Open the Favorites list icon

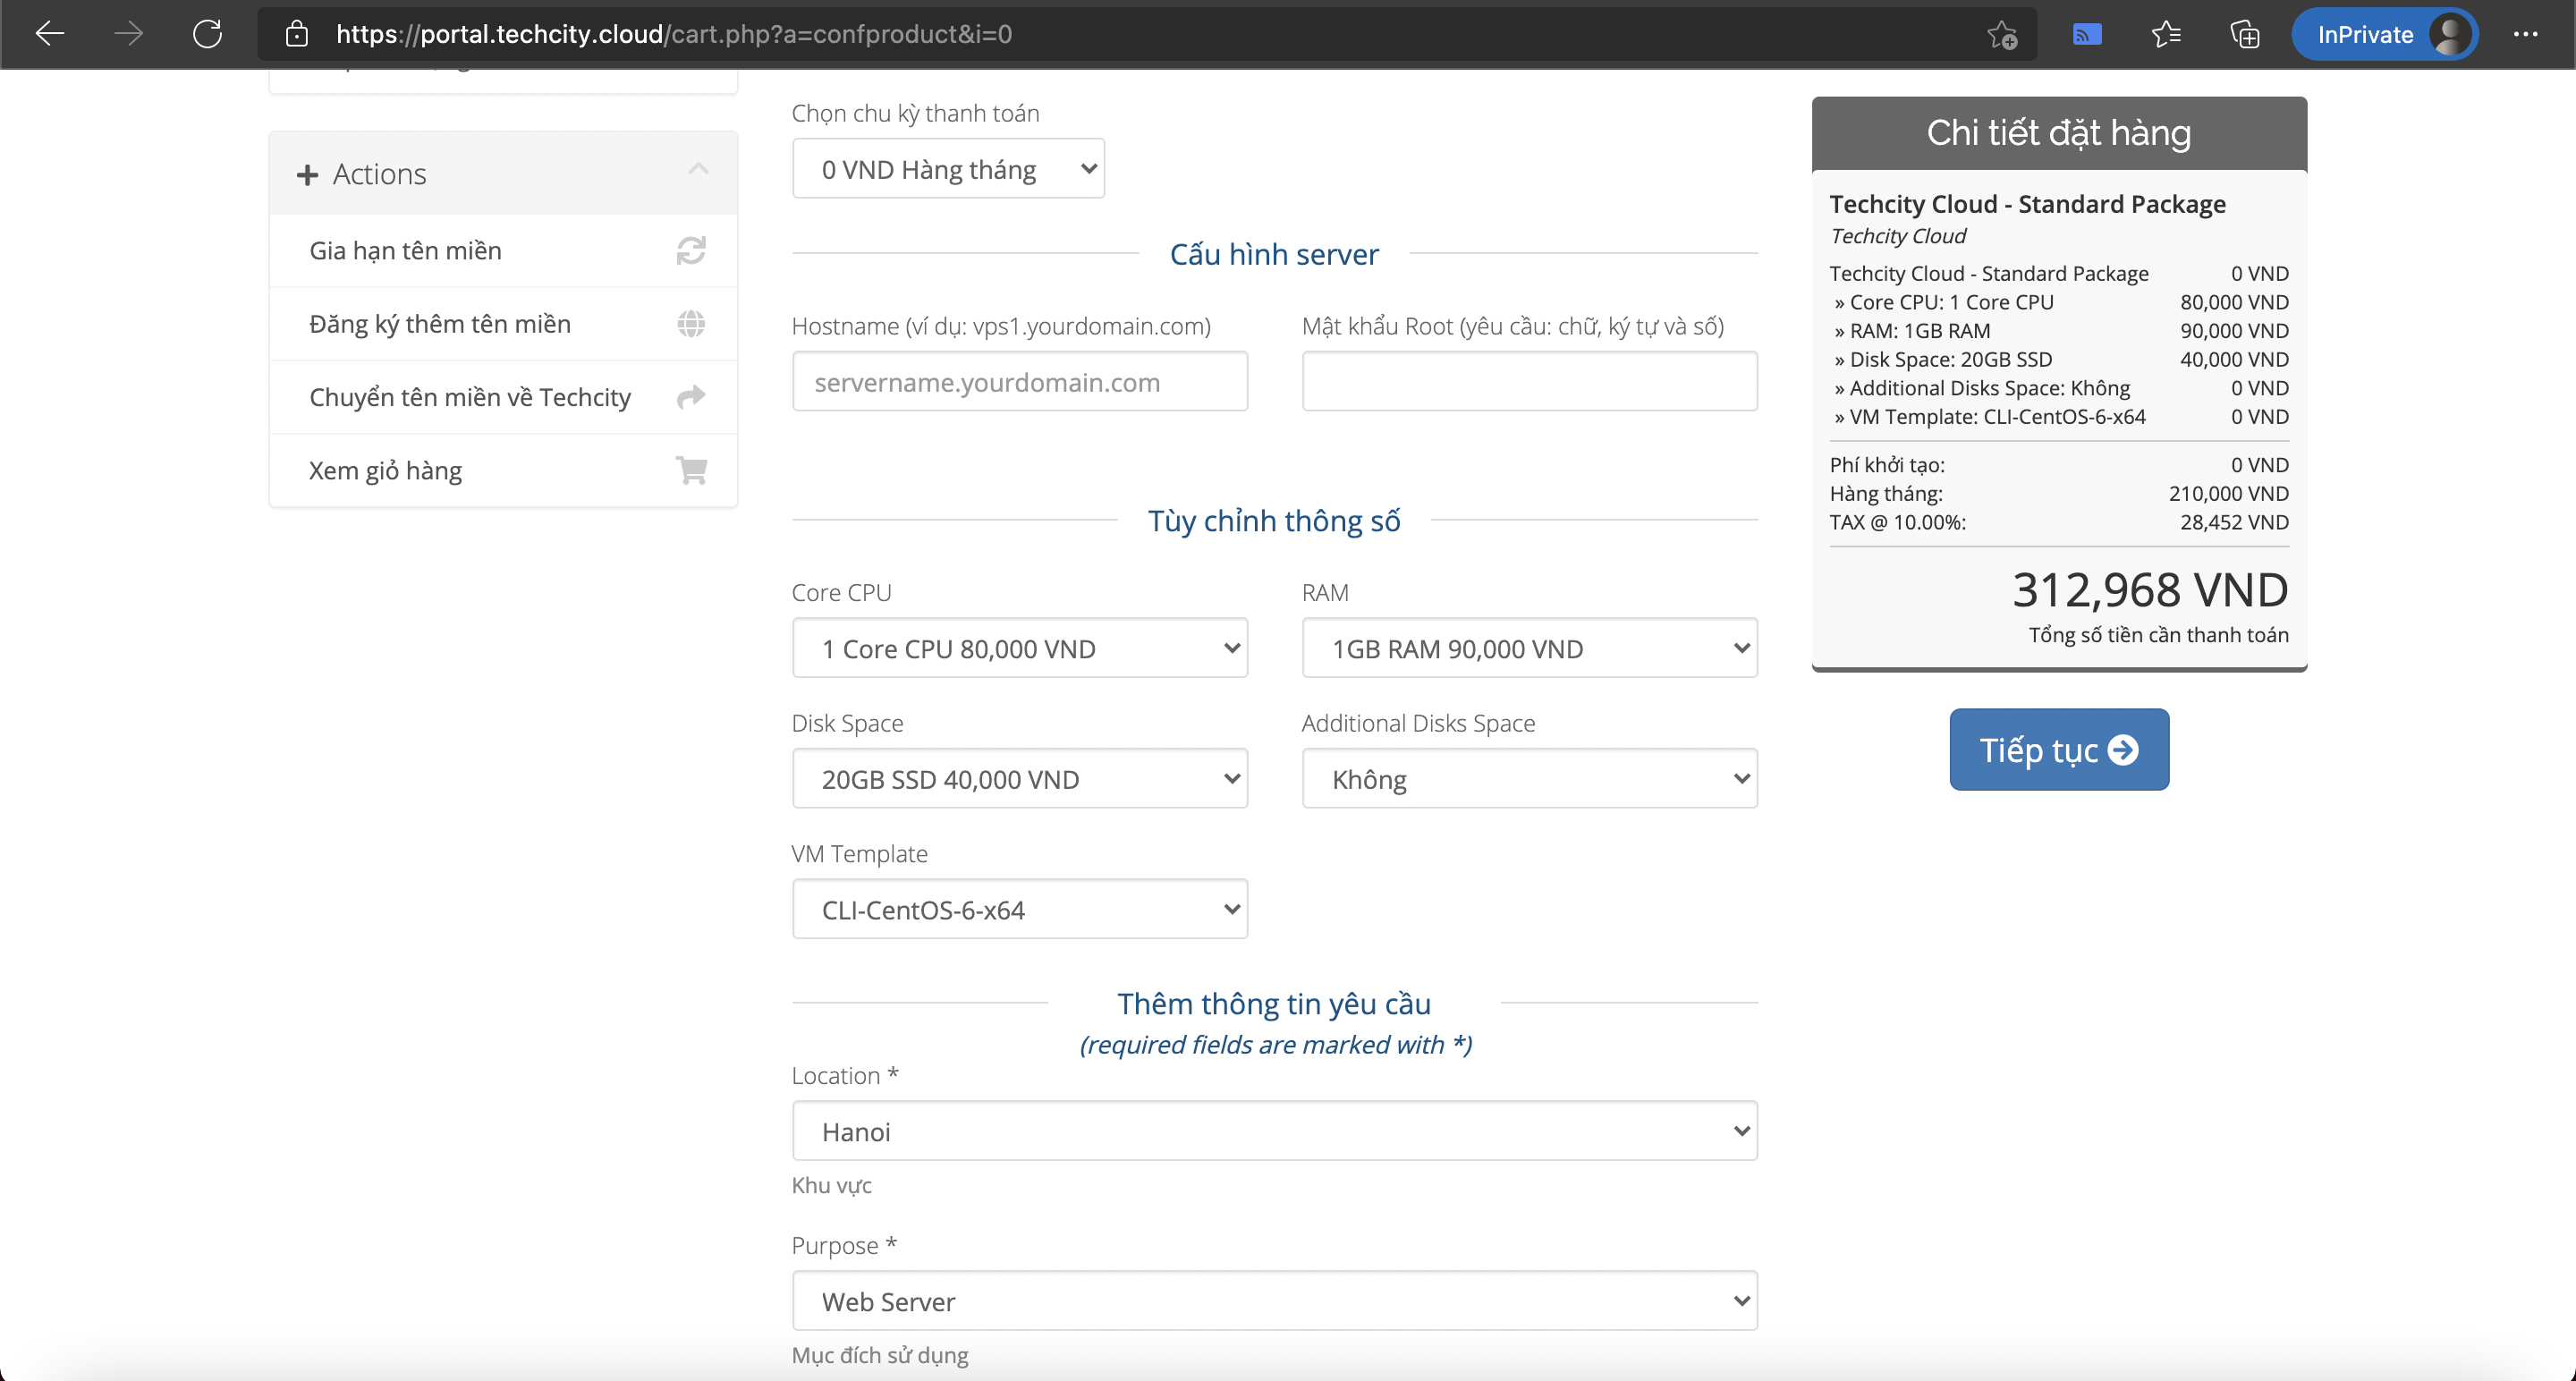[2165, 34]
